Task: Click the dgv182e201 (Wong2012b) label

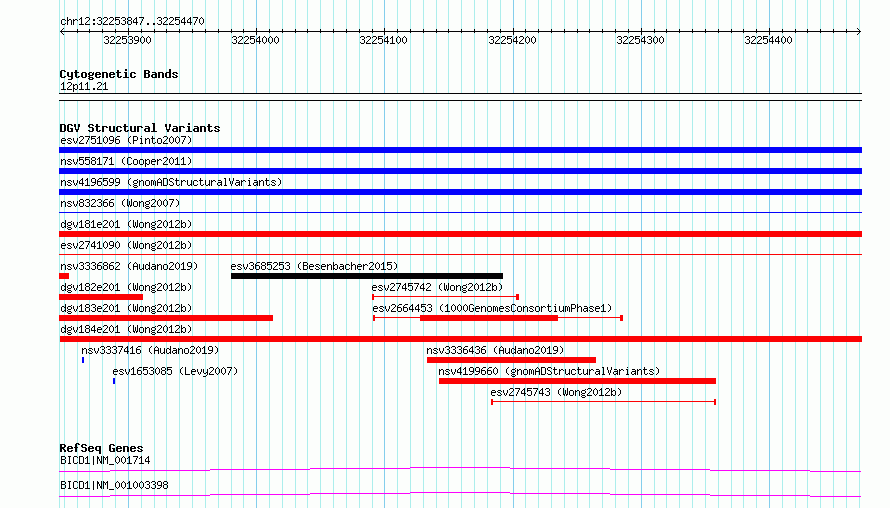Action: (x=126, y=287)
